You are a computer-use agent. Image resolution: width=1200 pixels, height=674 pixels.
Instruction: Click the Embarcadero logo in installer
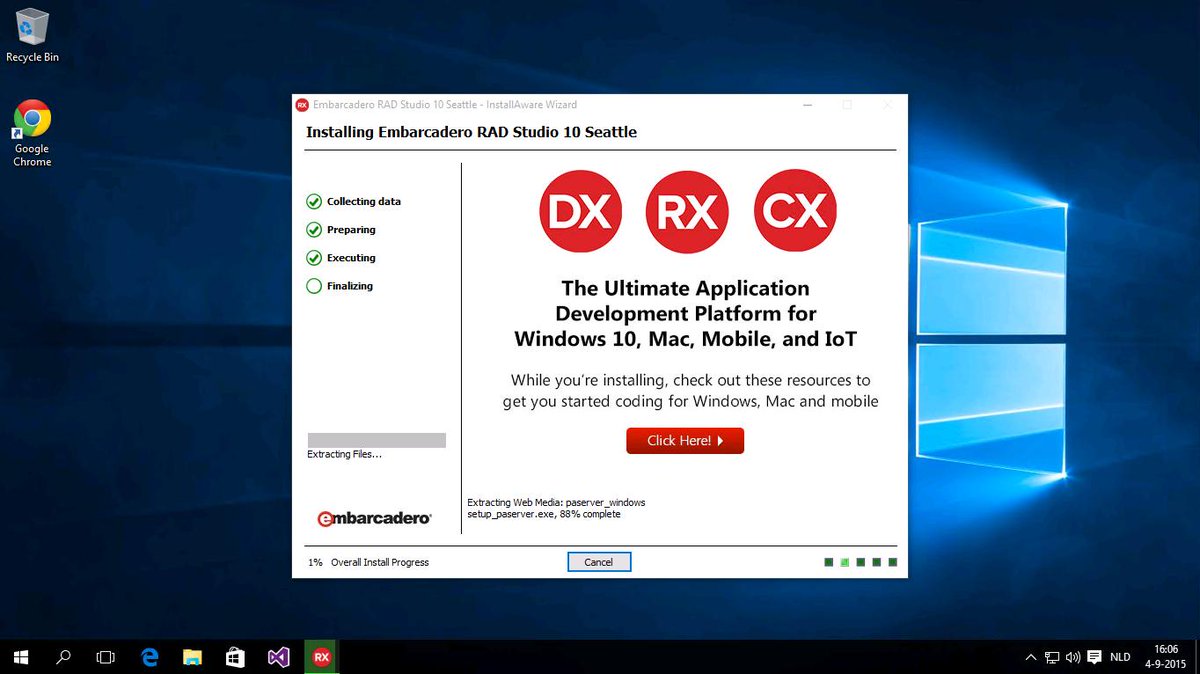pyautogui.click(x=374, y=518)
